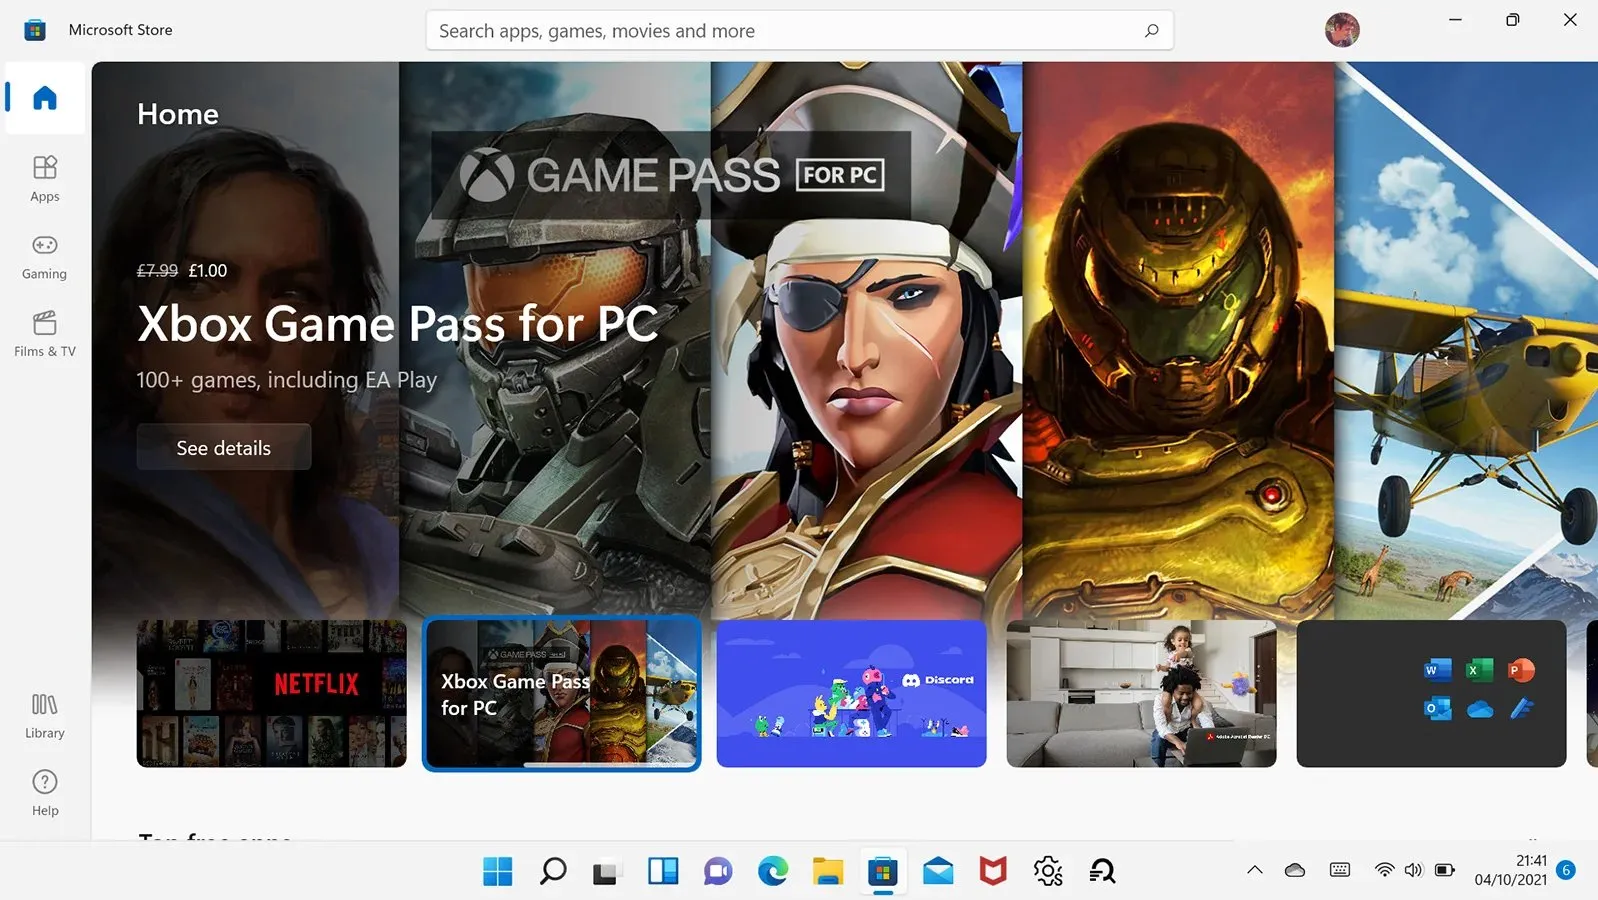Open Windows Start menu in taskbar

click(x=497, y=871)
